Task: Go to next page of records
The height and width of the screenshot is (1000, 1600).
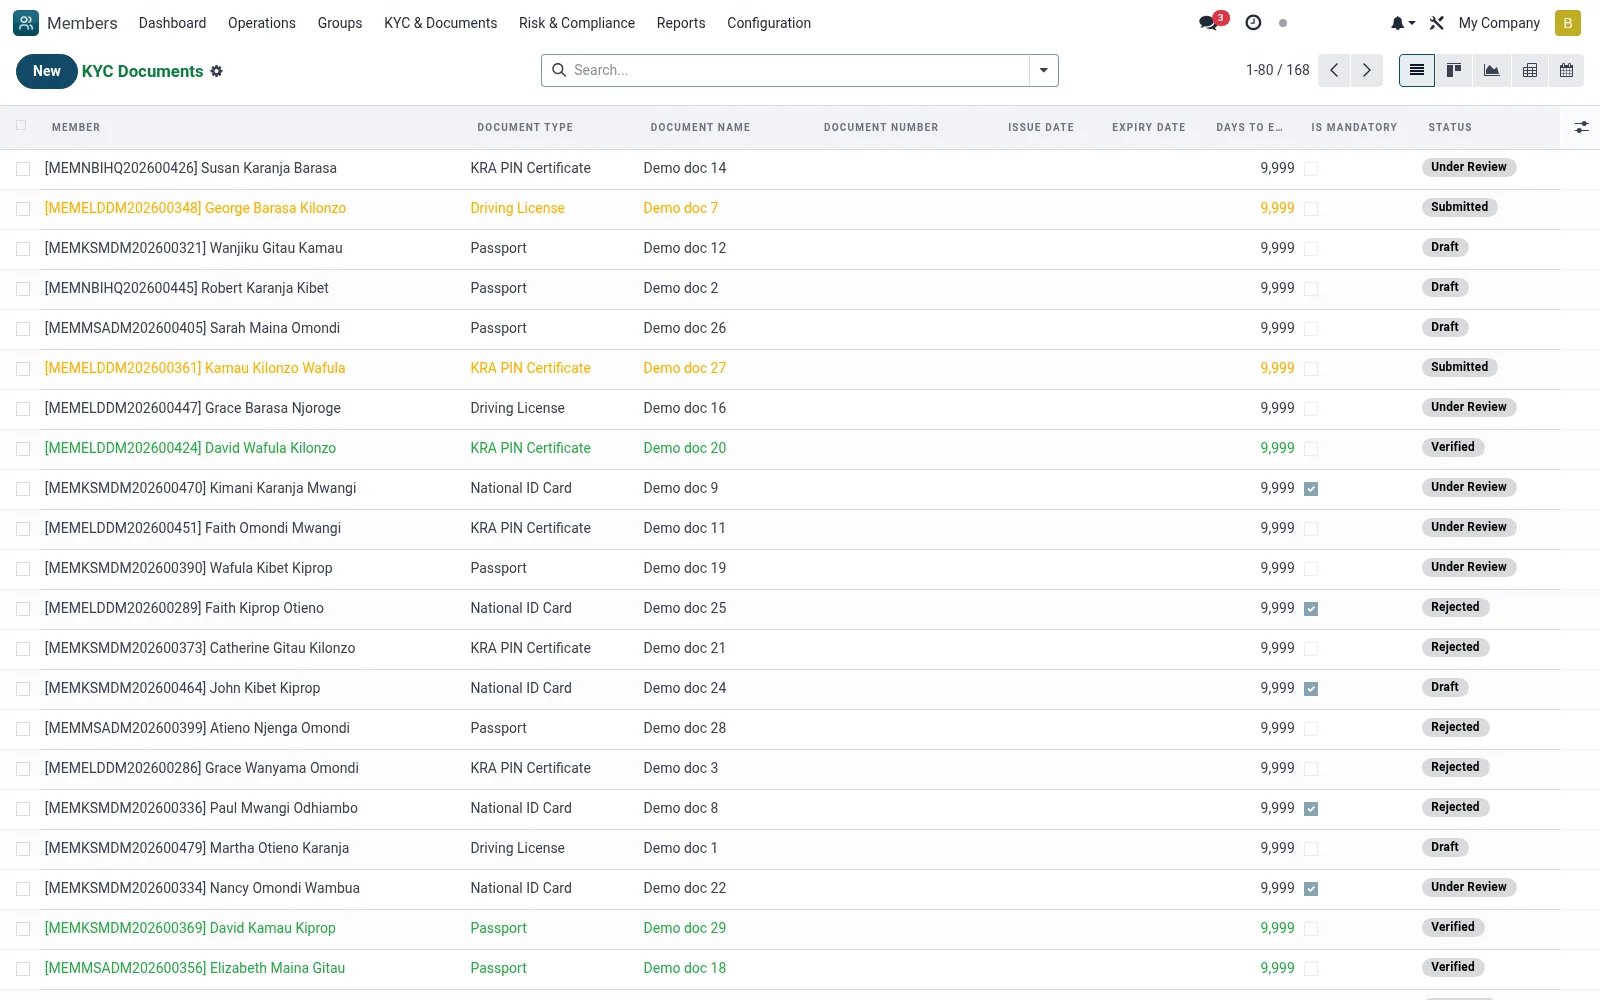Action: click(1366, 70)
